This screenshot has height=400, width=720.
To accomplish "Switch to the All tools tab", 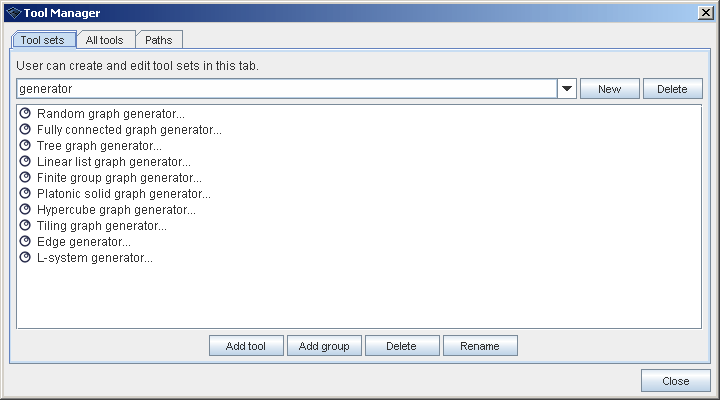I will 105,40.
